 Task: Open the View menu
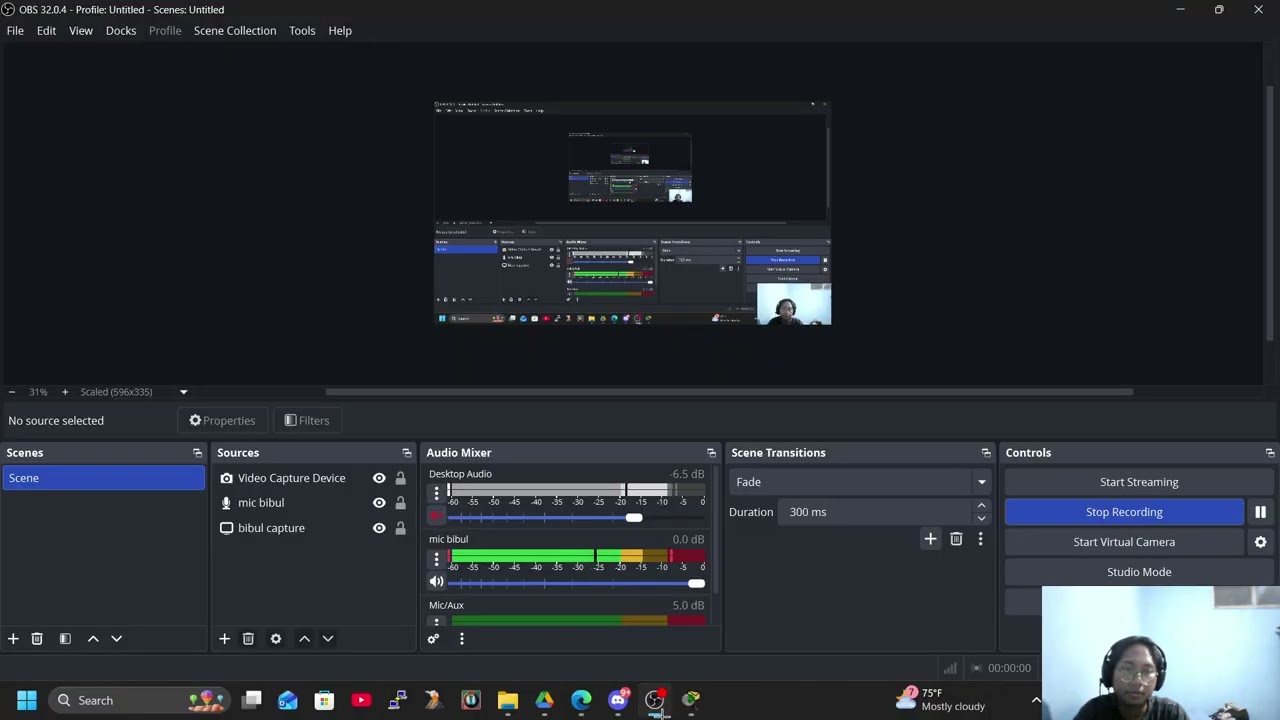(x=81, y=30)
